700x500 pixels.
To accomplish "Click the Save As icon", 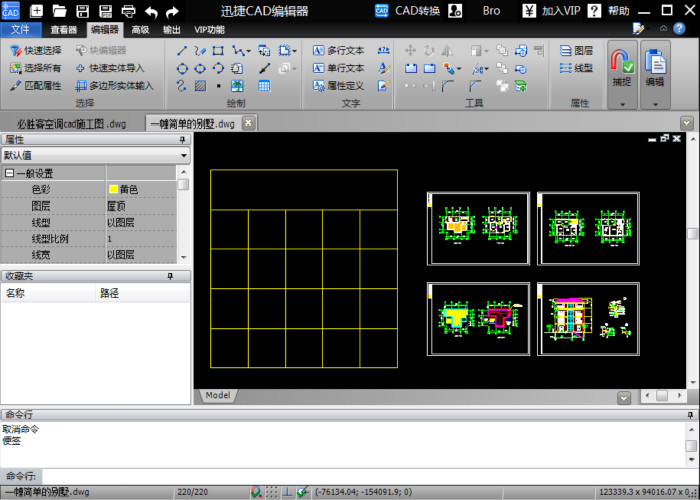I will [105, 11].
